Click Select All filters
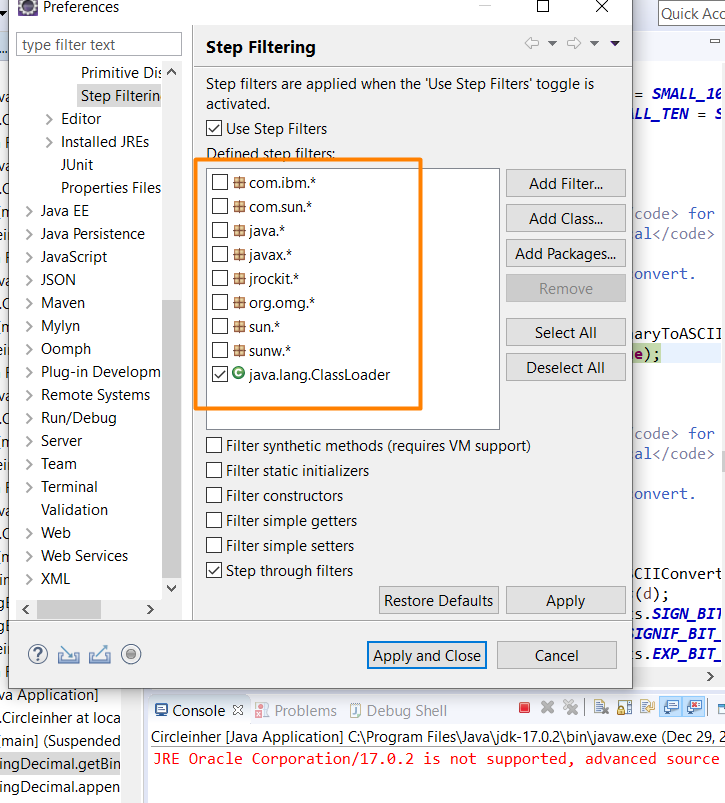The height and width of the screenshot is (803, 725). (x=566, y=332)
